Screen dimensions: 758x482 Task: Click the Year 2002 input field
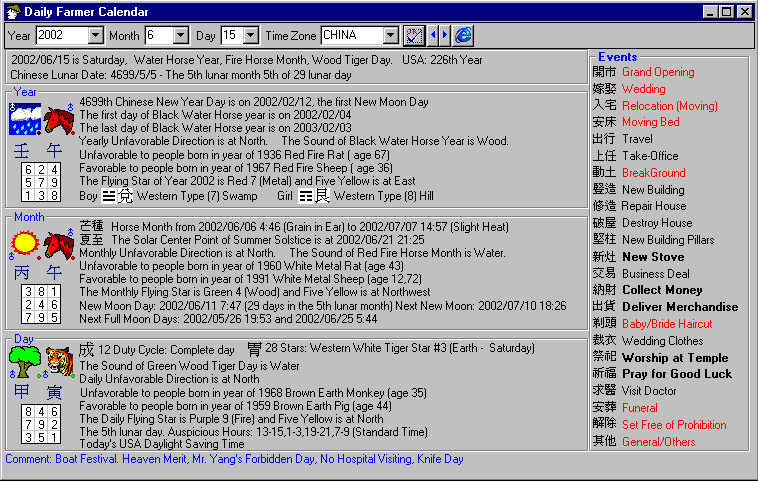tap(62, 35)
